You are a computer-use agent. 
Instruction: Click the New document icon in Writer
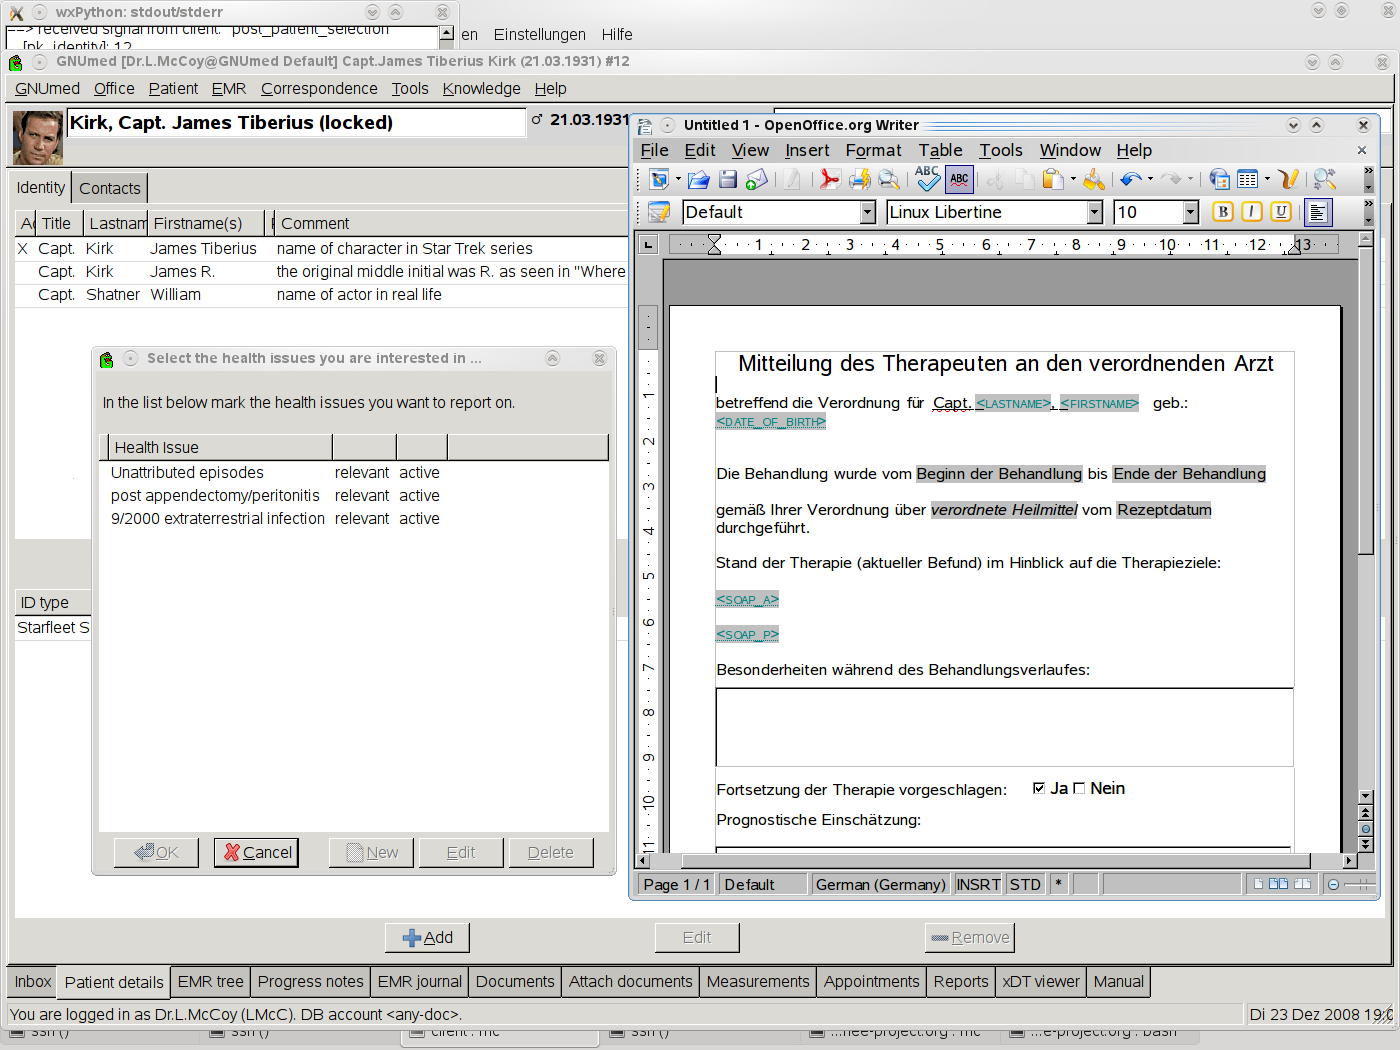pyautogui.click(x=659, y=179)
